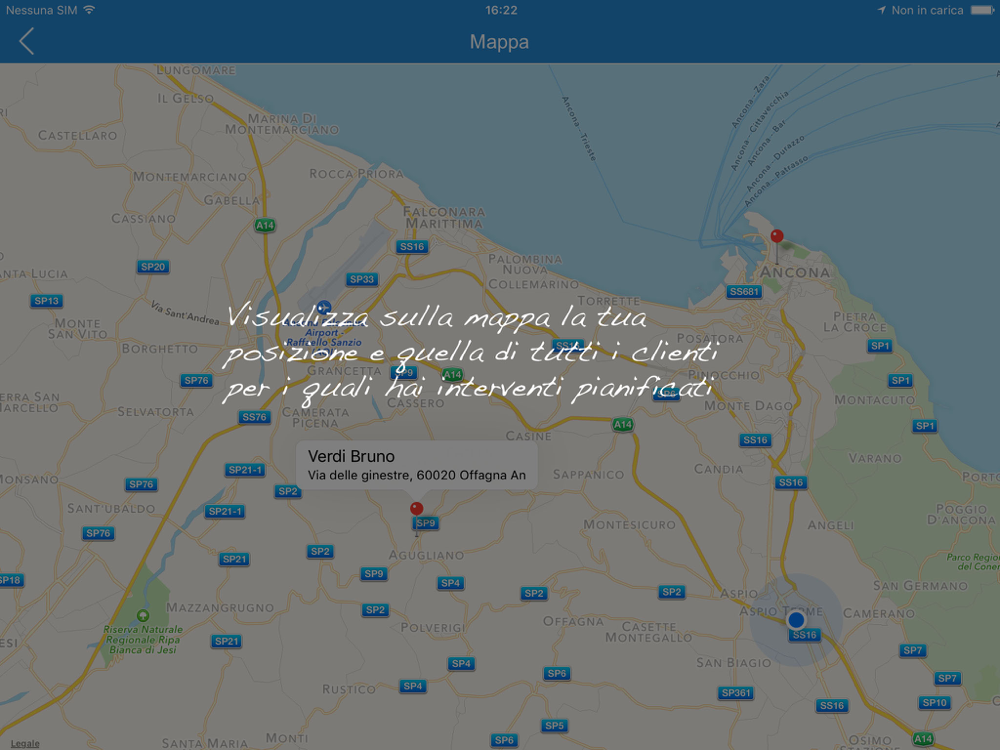Tap the Camerata Picena label
The height and width of the screenshot is (750, 1000).
(315, 417)
